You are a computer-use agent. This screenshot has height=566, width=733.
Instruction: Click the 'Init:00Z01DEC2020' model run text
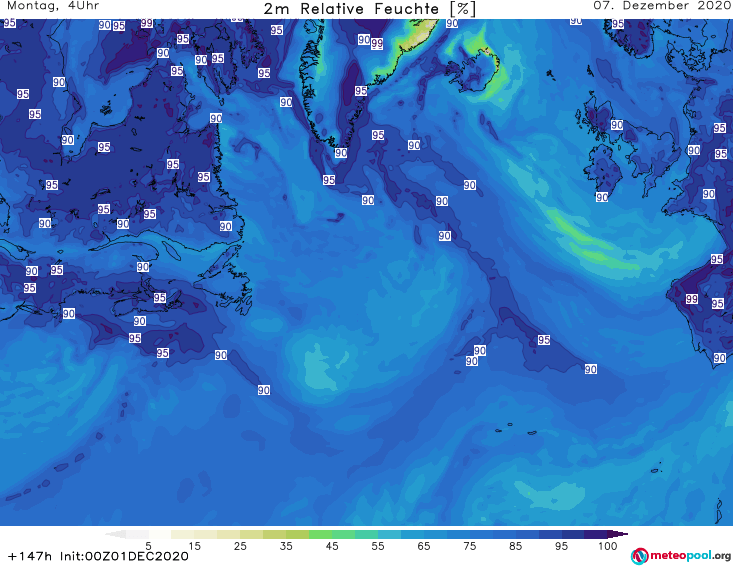[x=124, y=556]
